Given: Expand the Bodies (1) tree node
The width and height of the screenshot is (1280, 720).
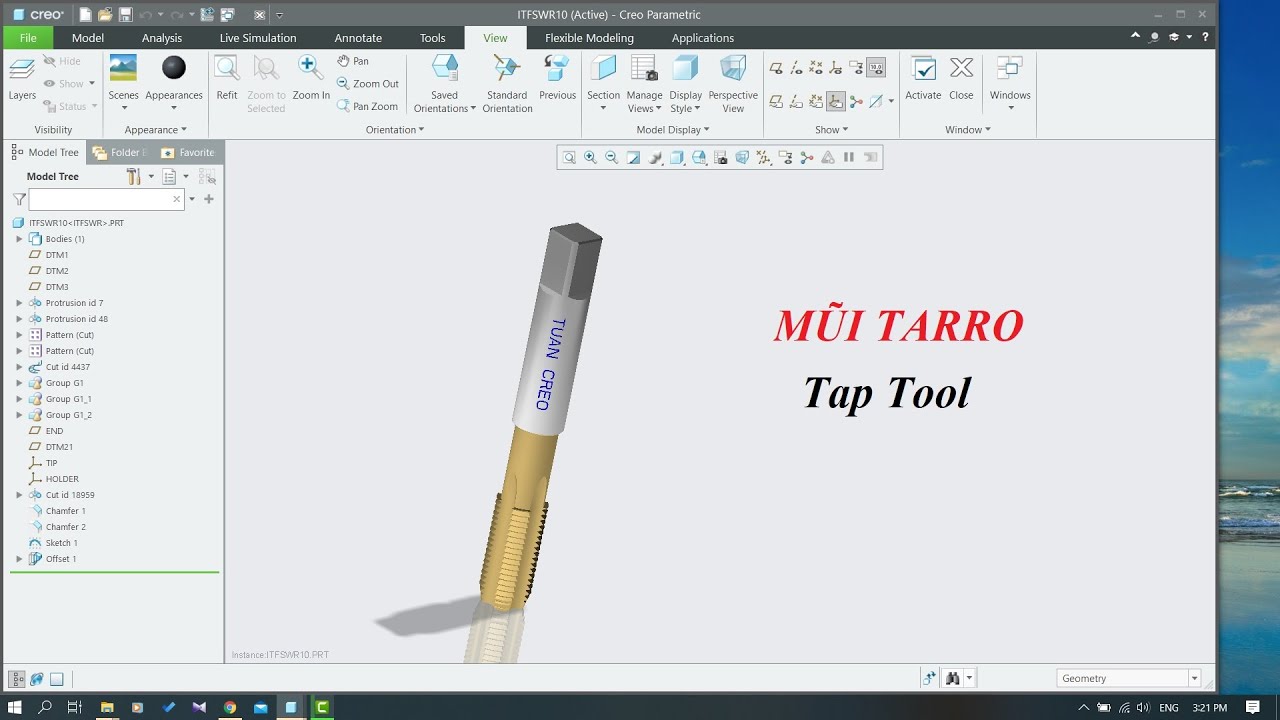Looking at the screenshot, I should 19,239.
